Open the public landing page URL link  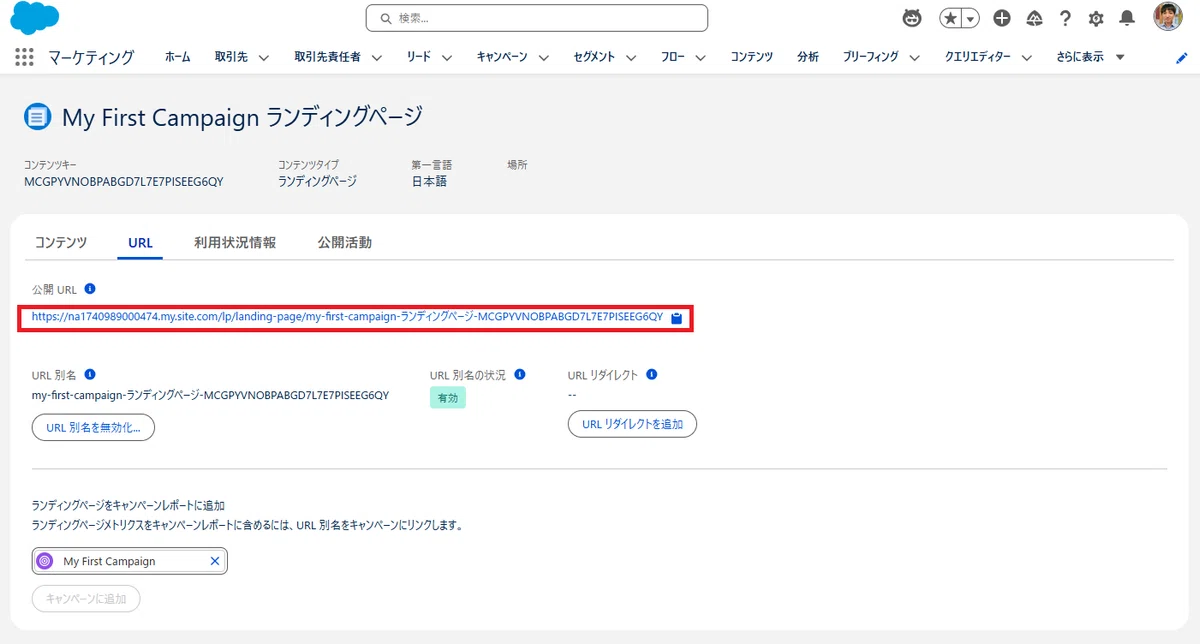[347, 317]
